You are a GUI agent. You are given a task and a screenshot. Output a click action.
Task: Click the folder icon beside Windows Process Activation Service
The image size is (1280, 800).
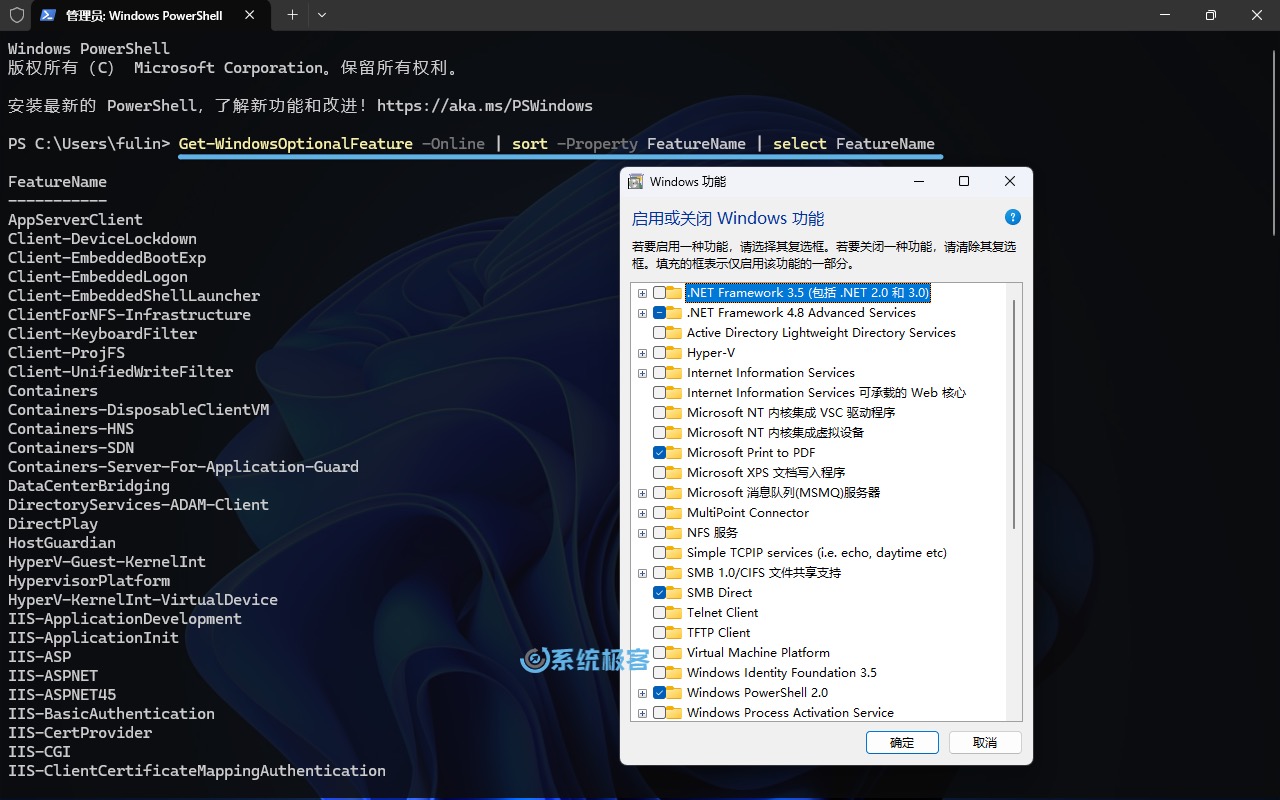pyautogui.click(x=675, y=713)
